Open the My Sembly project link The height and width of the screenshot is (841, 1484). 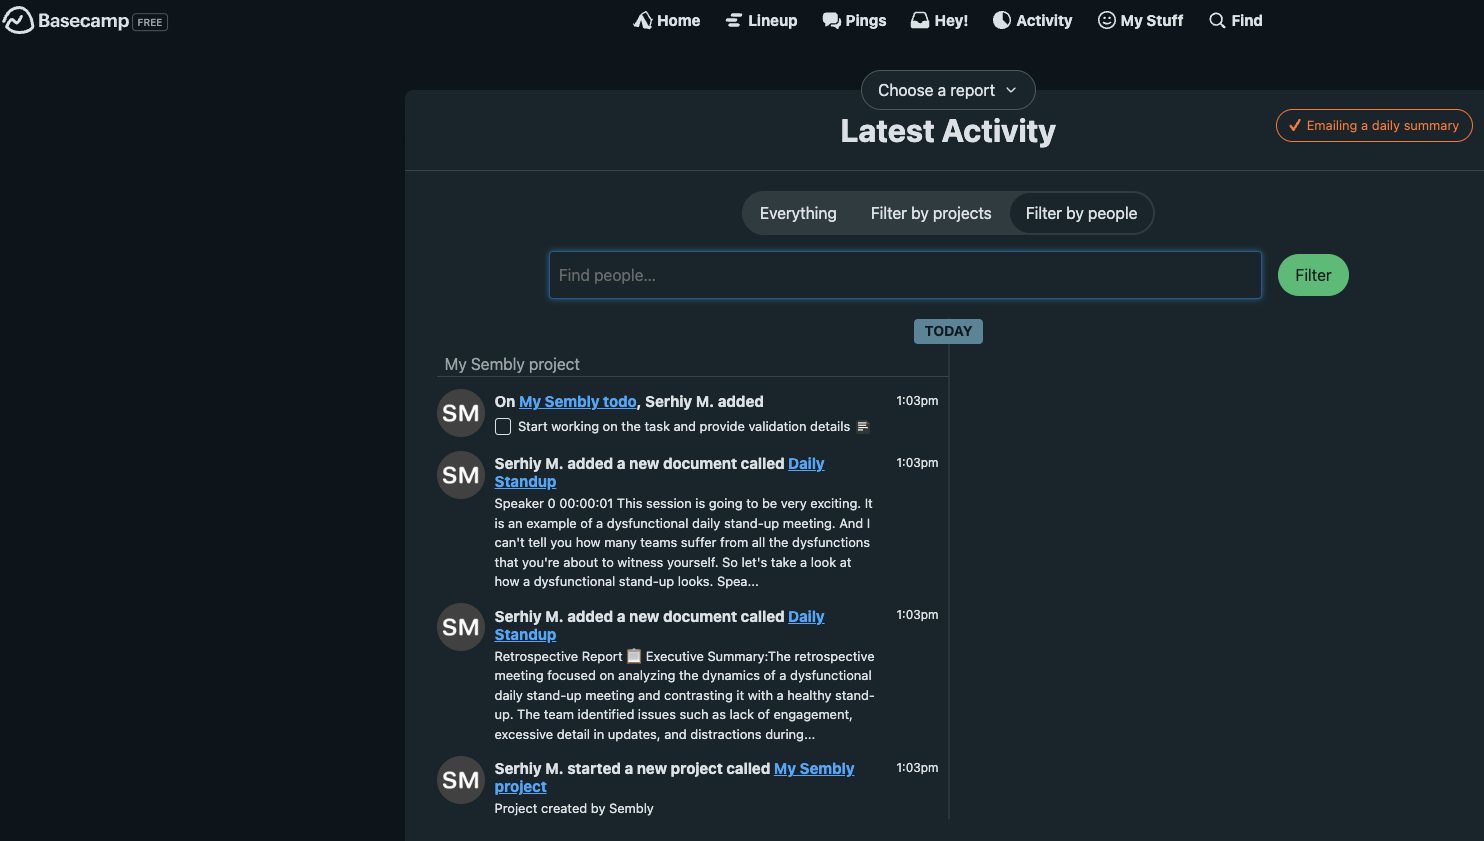pos(813,769)
